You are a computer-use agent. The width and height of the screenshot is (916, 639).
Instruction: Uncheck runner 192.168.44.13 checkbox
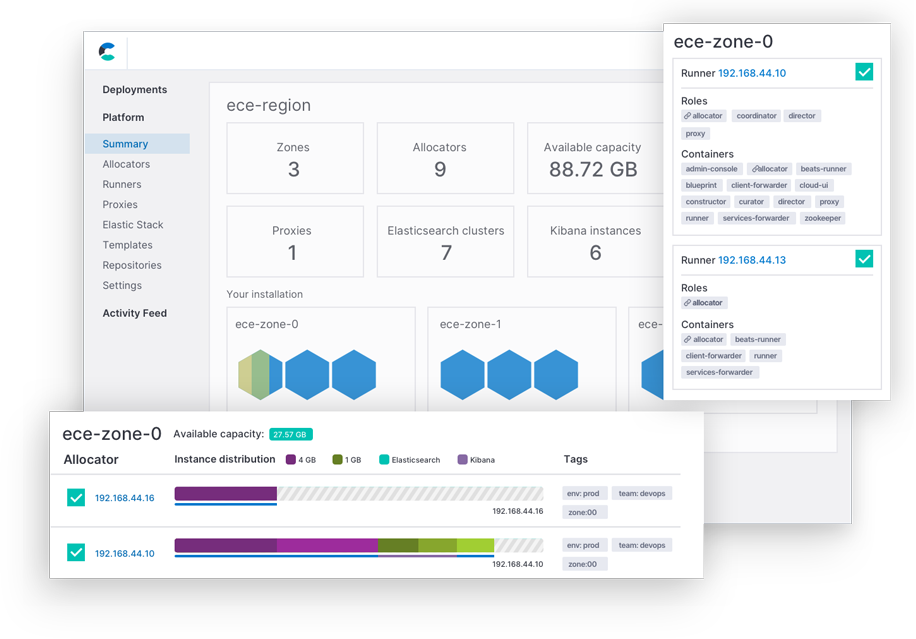coord(864,259)
